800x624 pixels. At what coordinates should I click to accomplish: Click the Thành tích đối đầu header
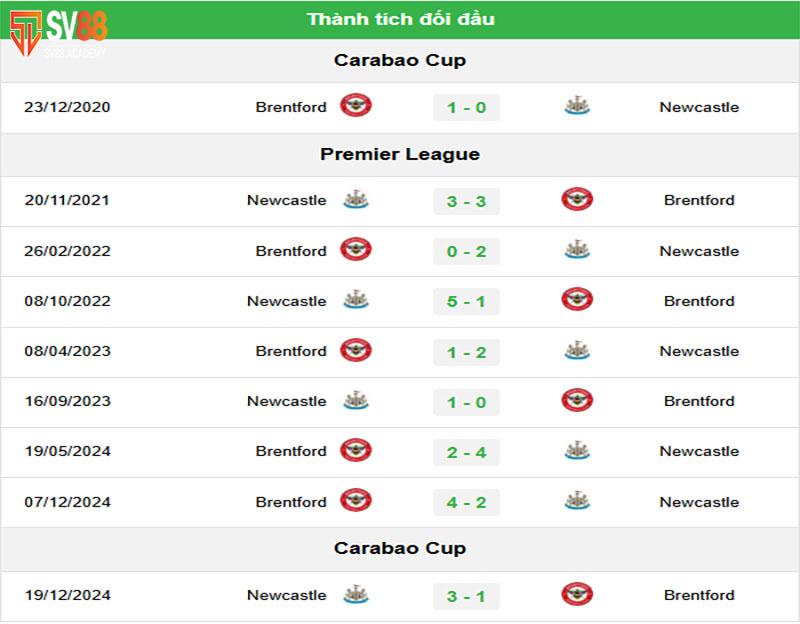pos(400,19)
